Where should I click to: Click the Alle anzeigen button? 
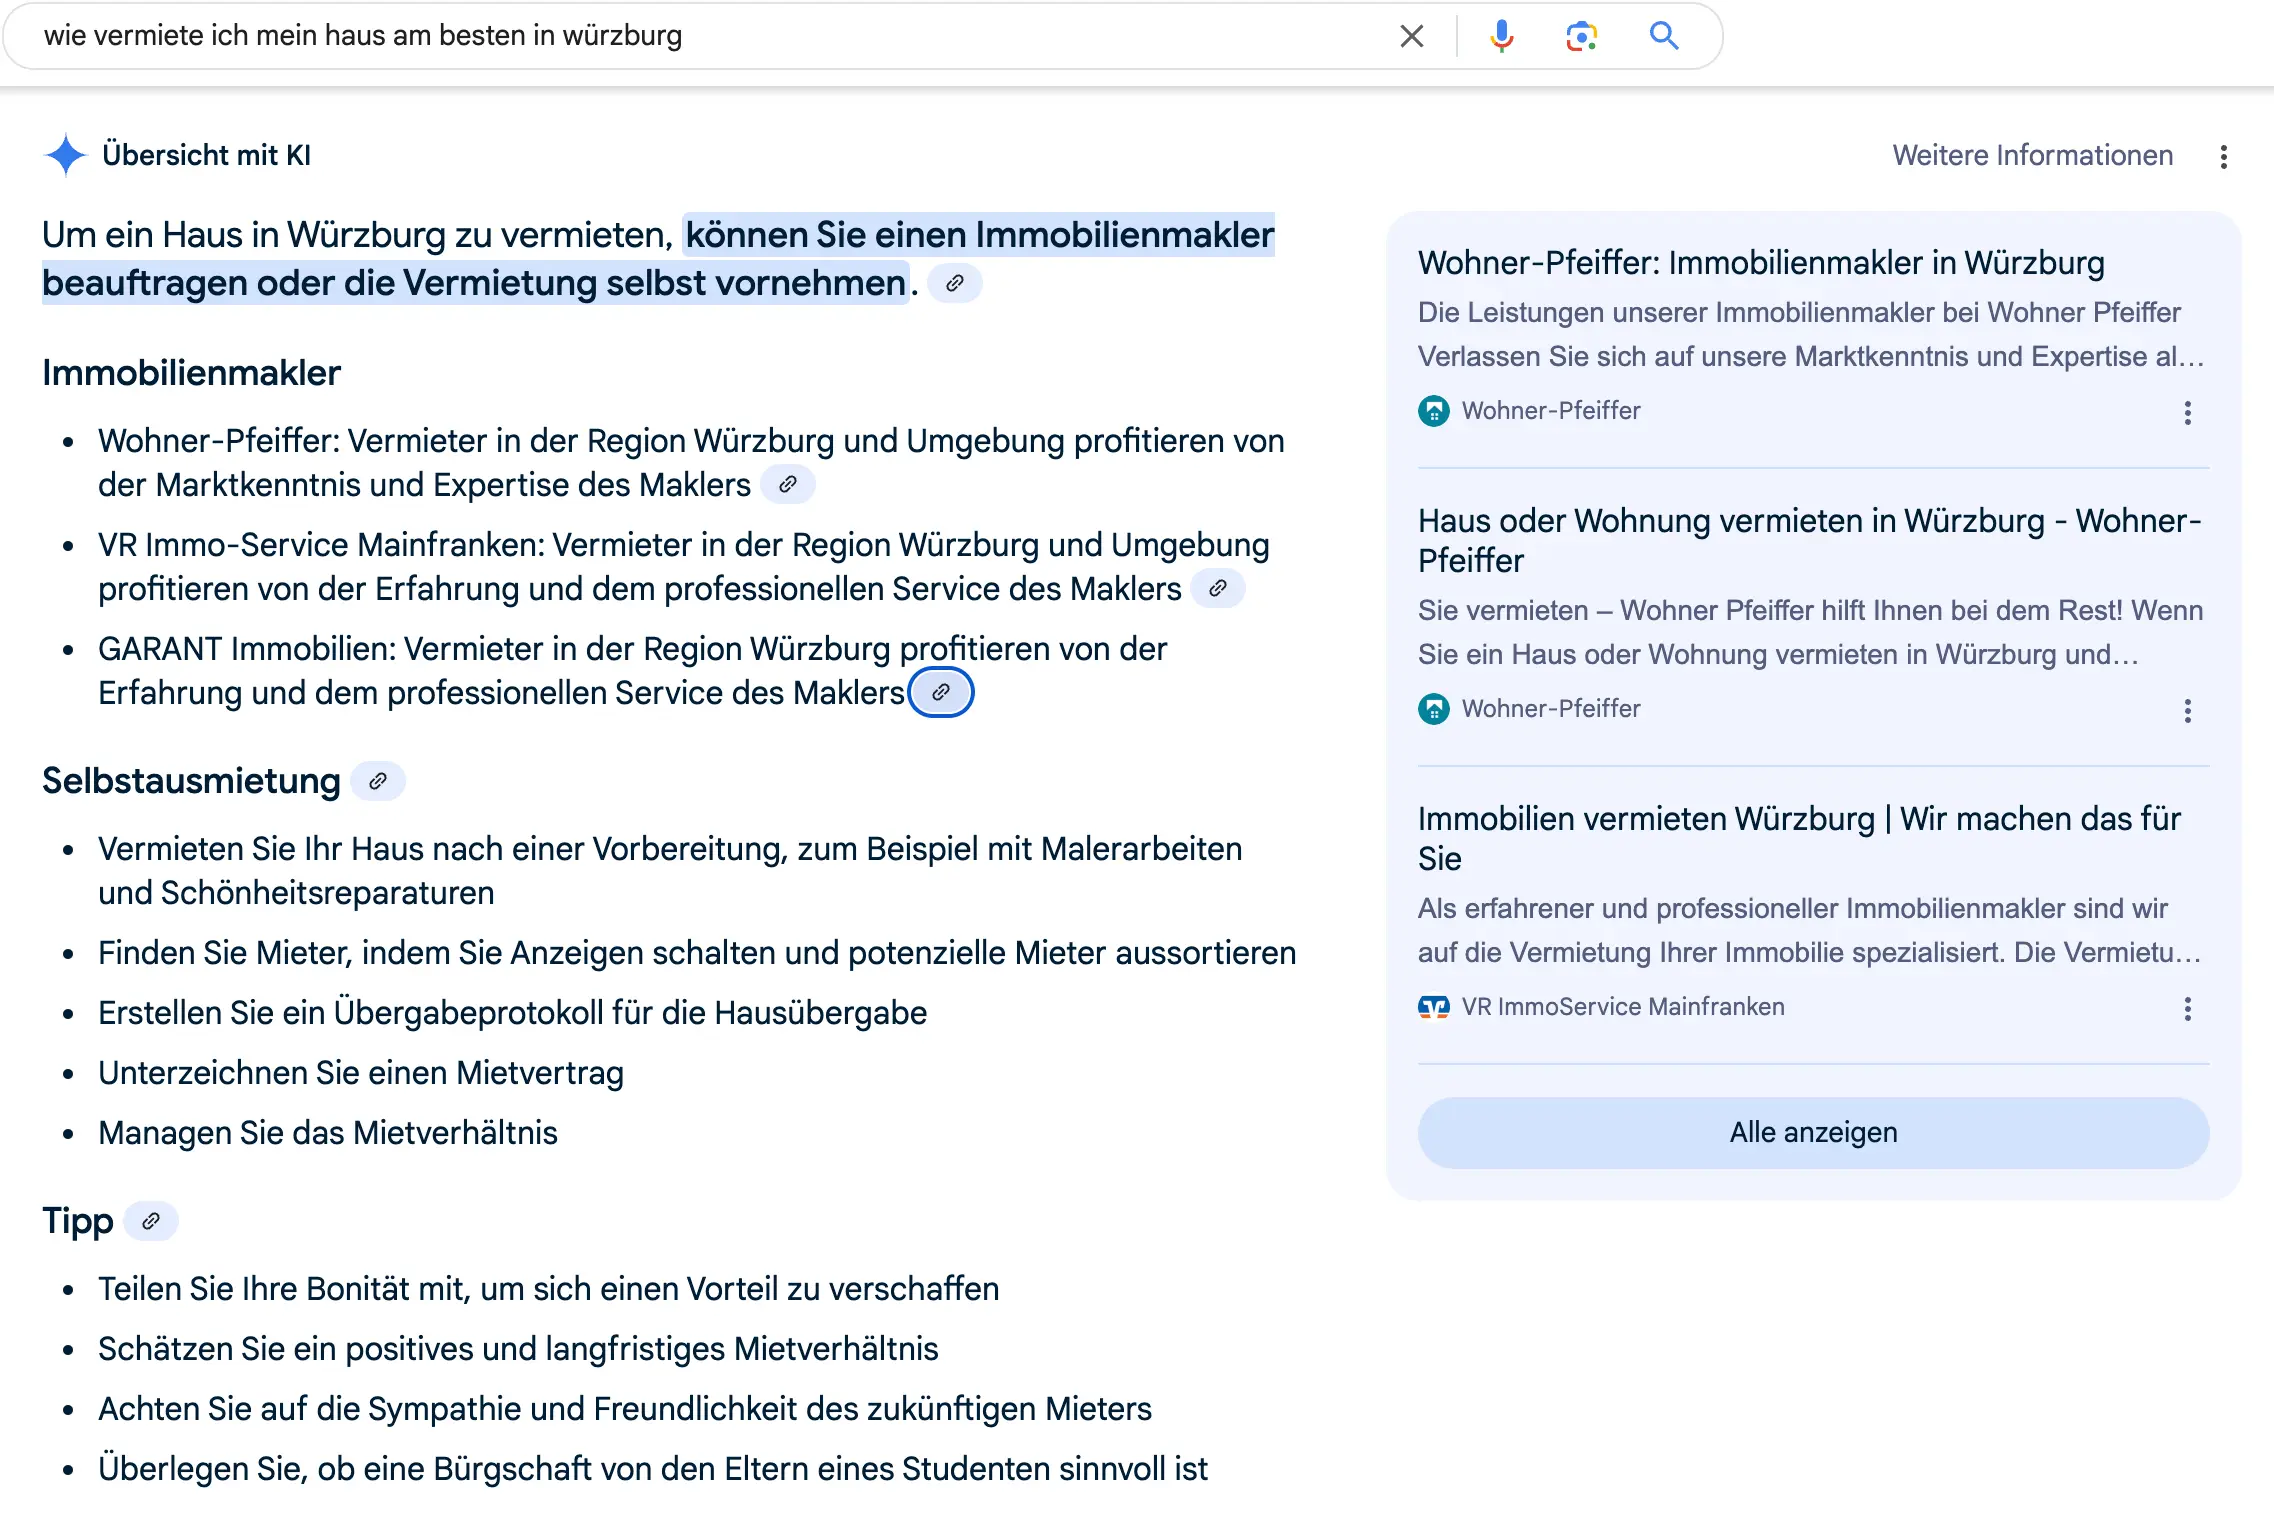click(1813, 1132)
